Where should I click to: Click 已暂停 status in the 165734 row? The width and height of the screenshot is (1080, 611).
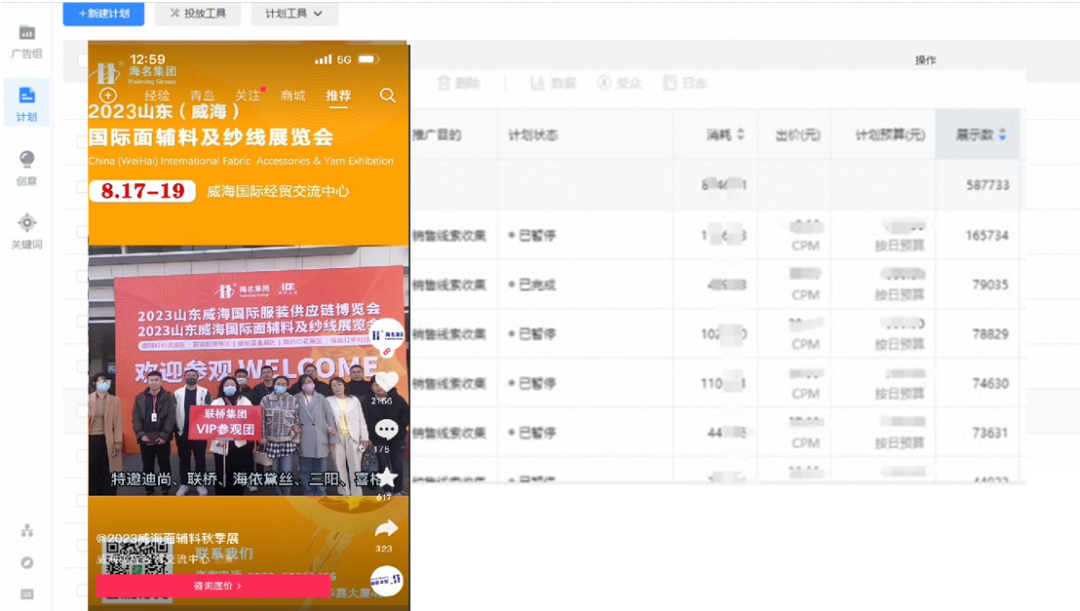pyautogui.click(x=532, y=236)
